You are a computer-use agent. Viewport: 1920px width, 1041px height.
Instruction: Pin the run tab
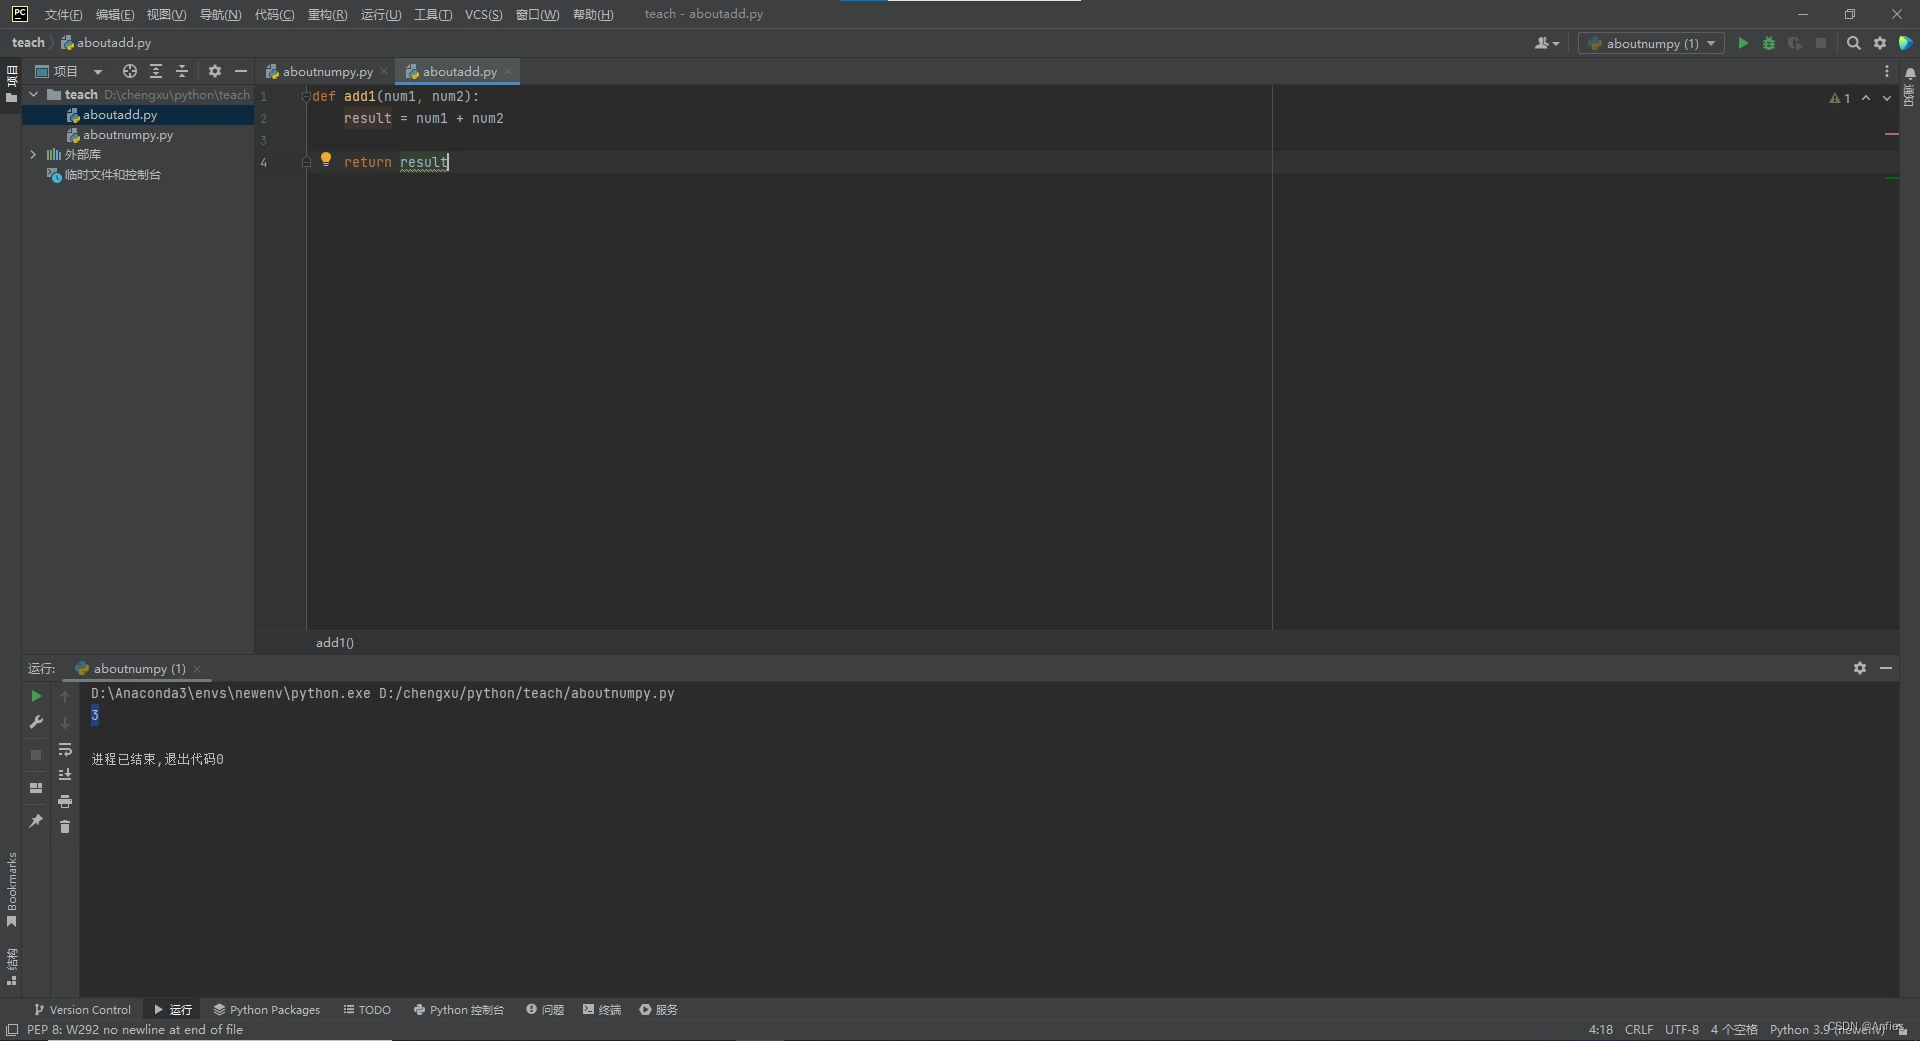click(x=36, y=821)
